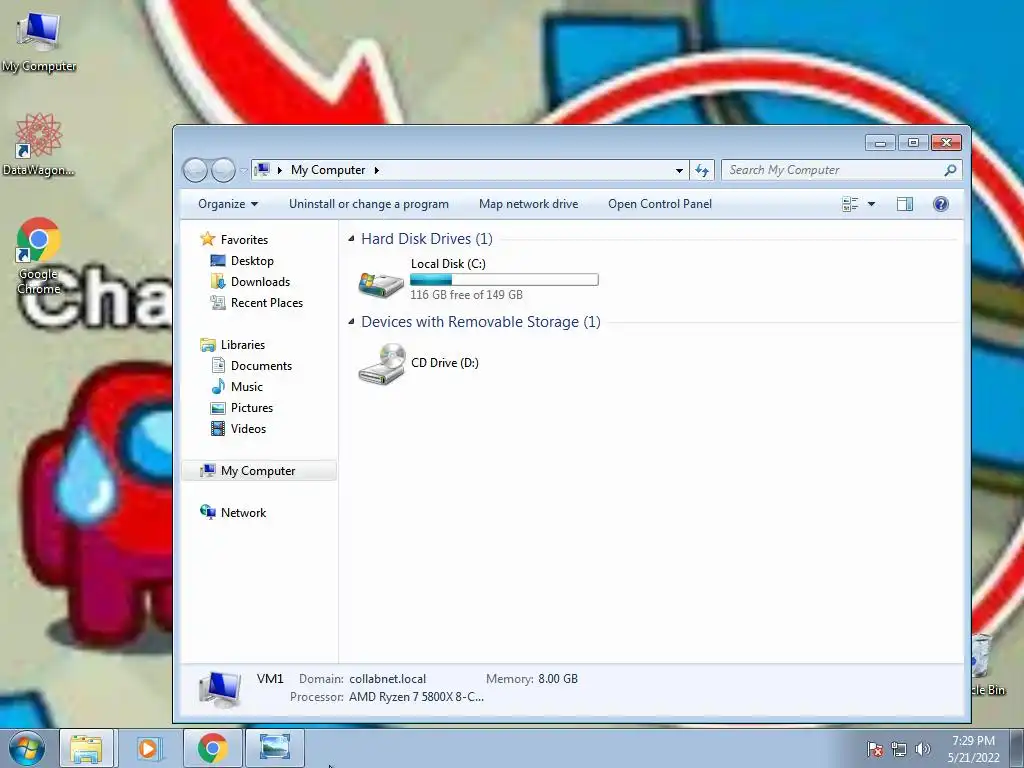Click processor AMD Ryzen 7 5800X text
1024x768 pixels.
pos(416,697)
